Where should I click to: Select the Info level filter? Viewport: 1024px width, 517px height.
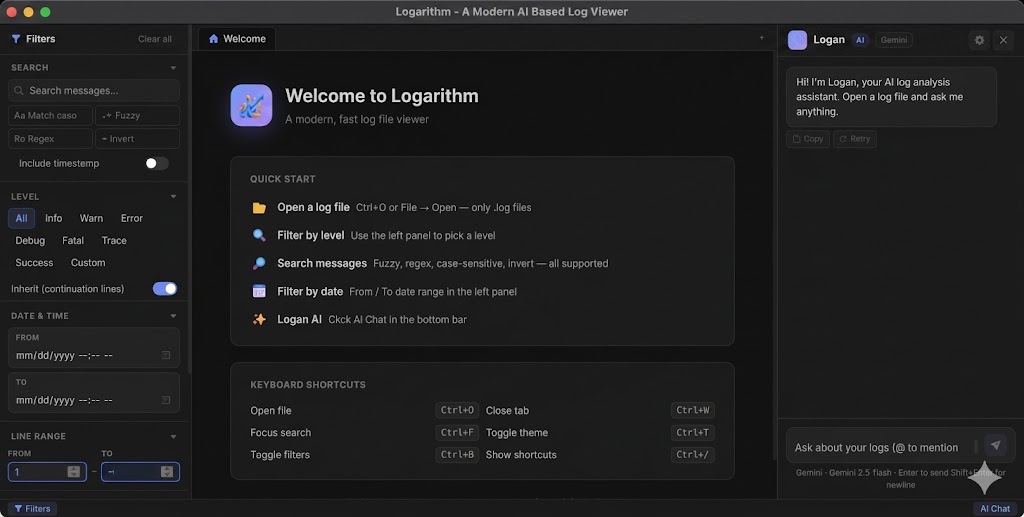pyautogui.click(x=54, y=218)
